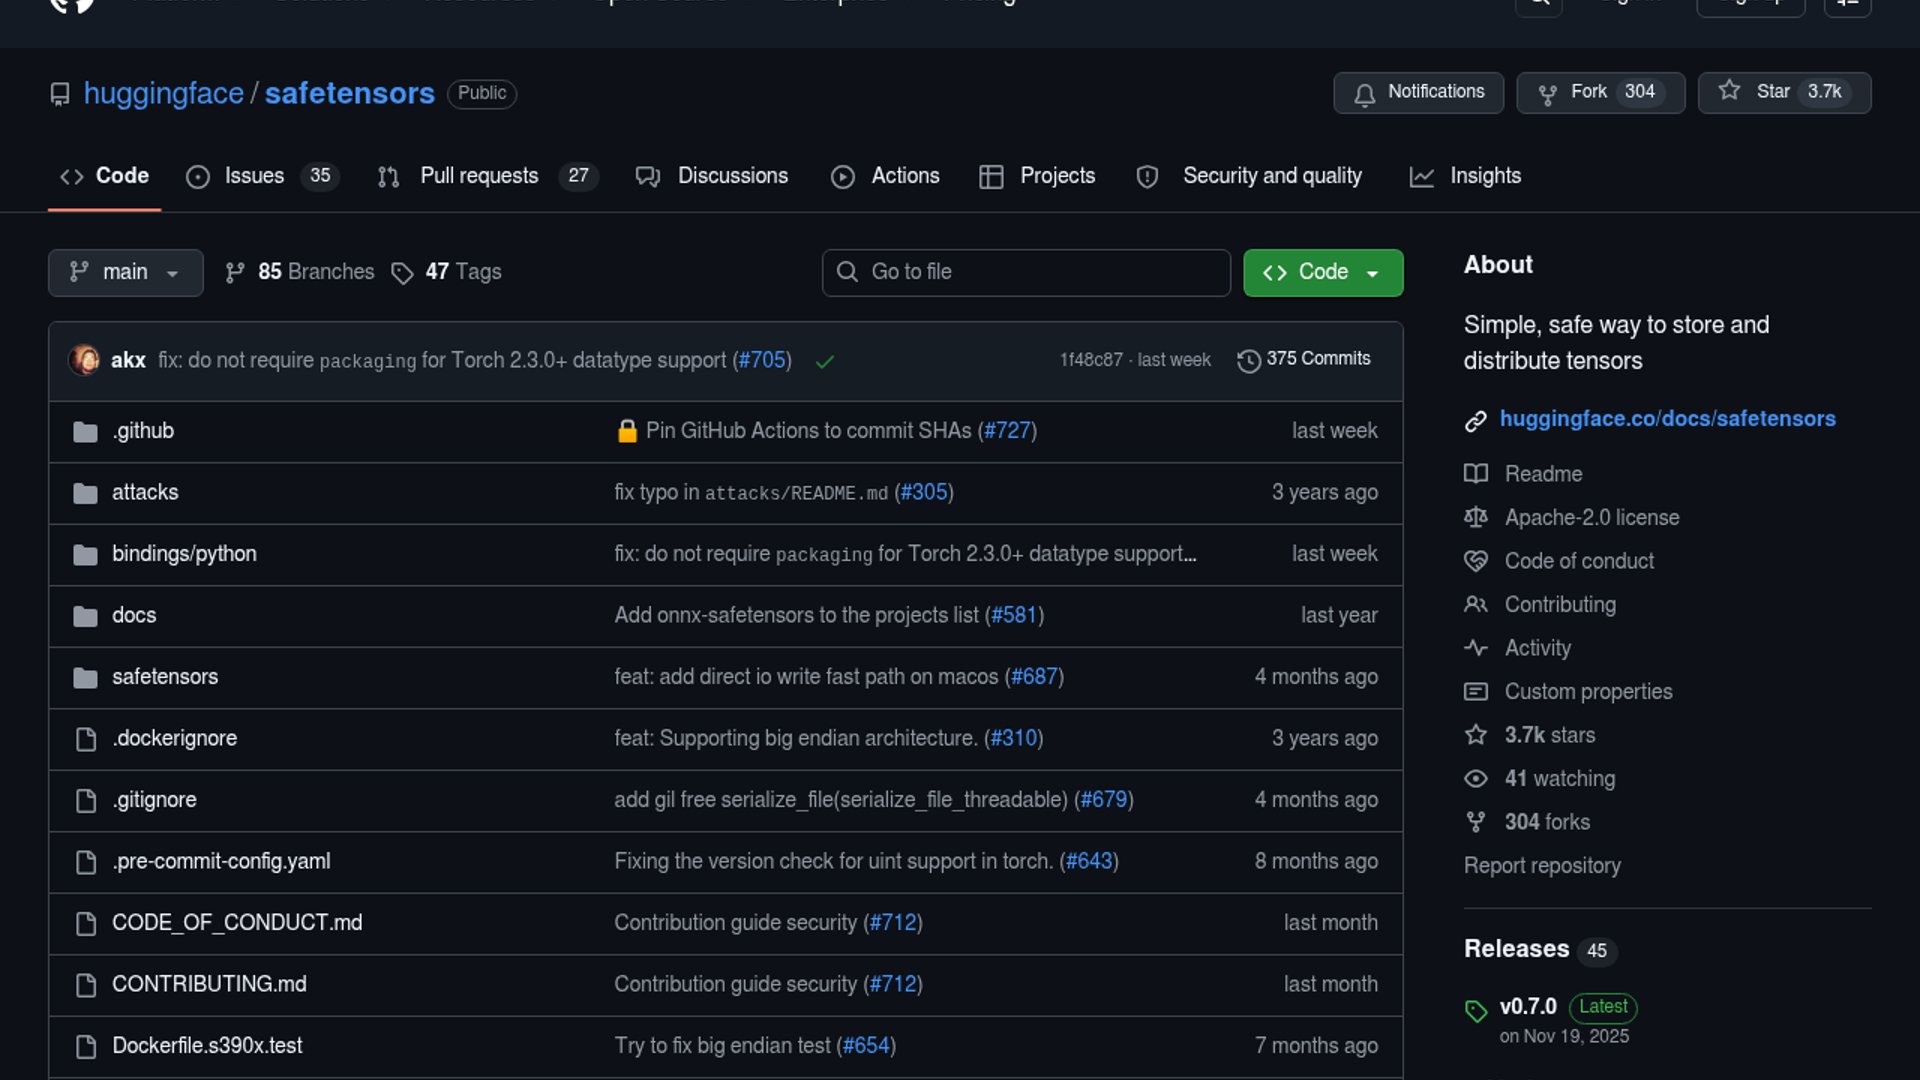Open pull request #727 link
Viewport: 1920px width, 1080px height.
(x=1007, y=431)
